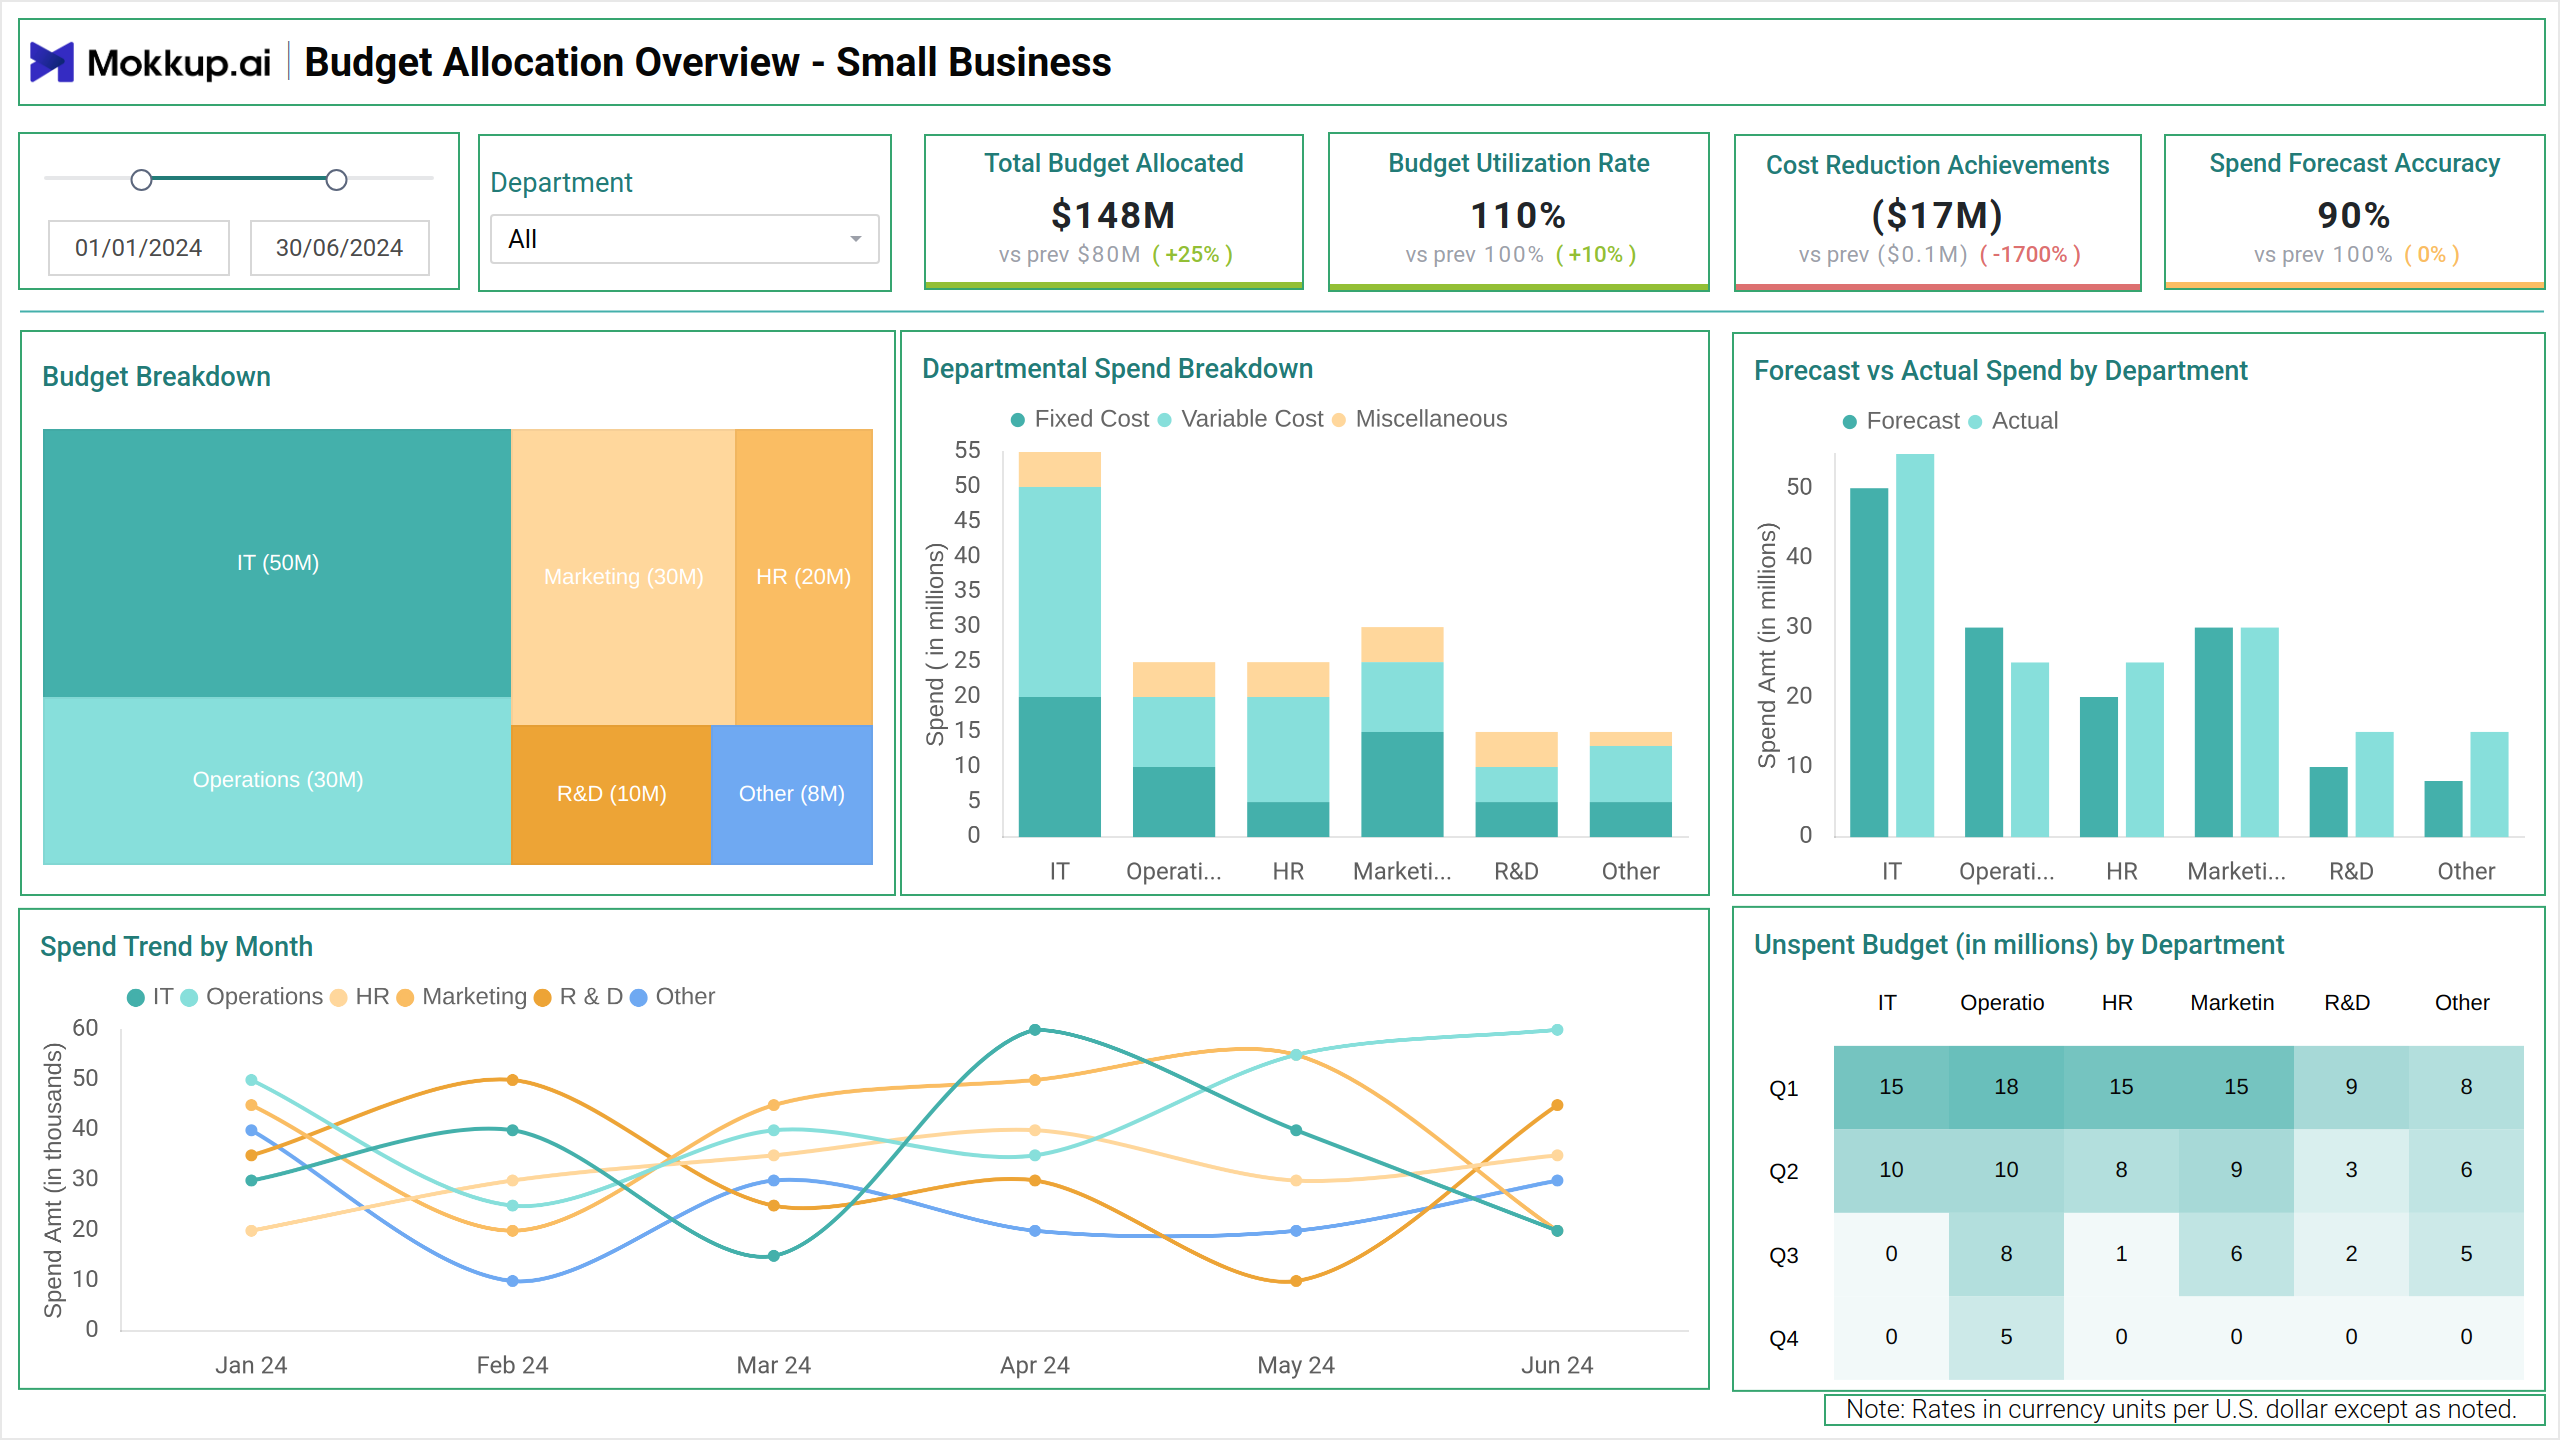Toggle the Miscellaneous legend item
The image size is (2560, 1440).
pos(1419,419)
